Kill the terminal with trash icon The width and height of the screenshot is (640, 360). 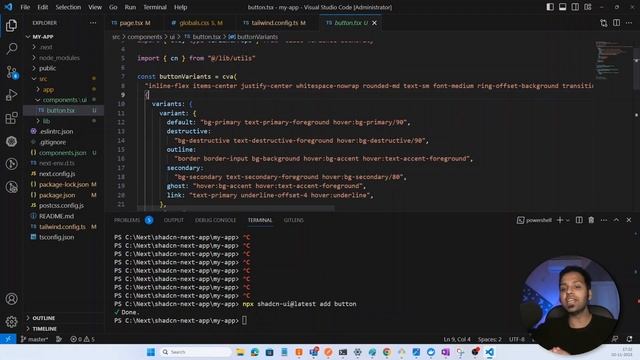pyautogui.click(x=591, y=220)
